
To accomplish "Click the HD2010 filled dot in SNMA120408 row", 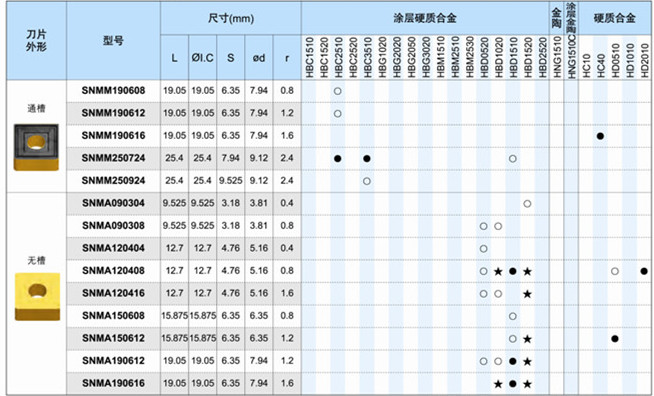I will (644, 271).
